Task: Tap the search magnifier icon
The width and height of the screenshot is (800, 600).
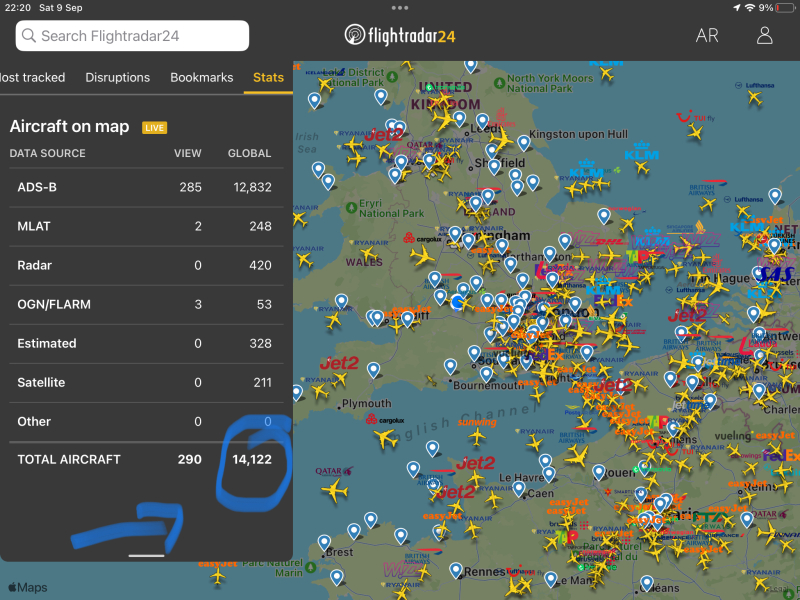Action: point(29,36)
